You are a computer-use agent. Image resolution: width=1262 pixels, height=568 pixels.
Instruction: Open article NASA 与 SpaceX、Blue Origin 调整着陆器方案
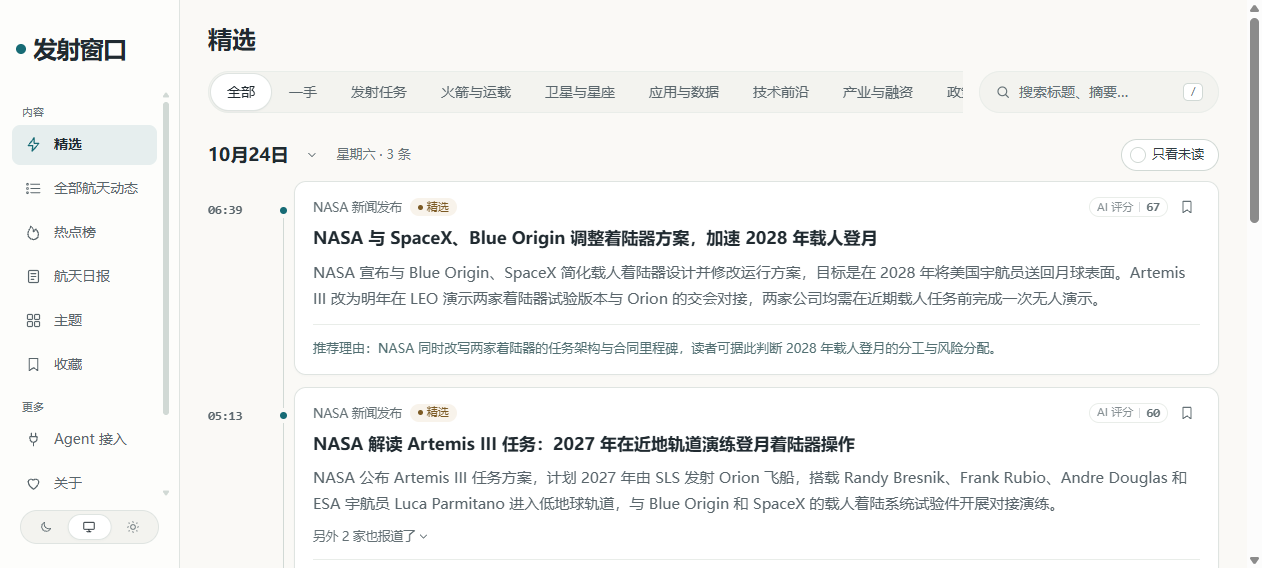coord(595,238)
